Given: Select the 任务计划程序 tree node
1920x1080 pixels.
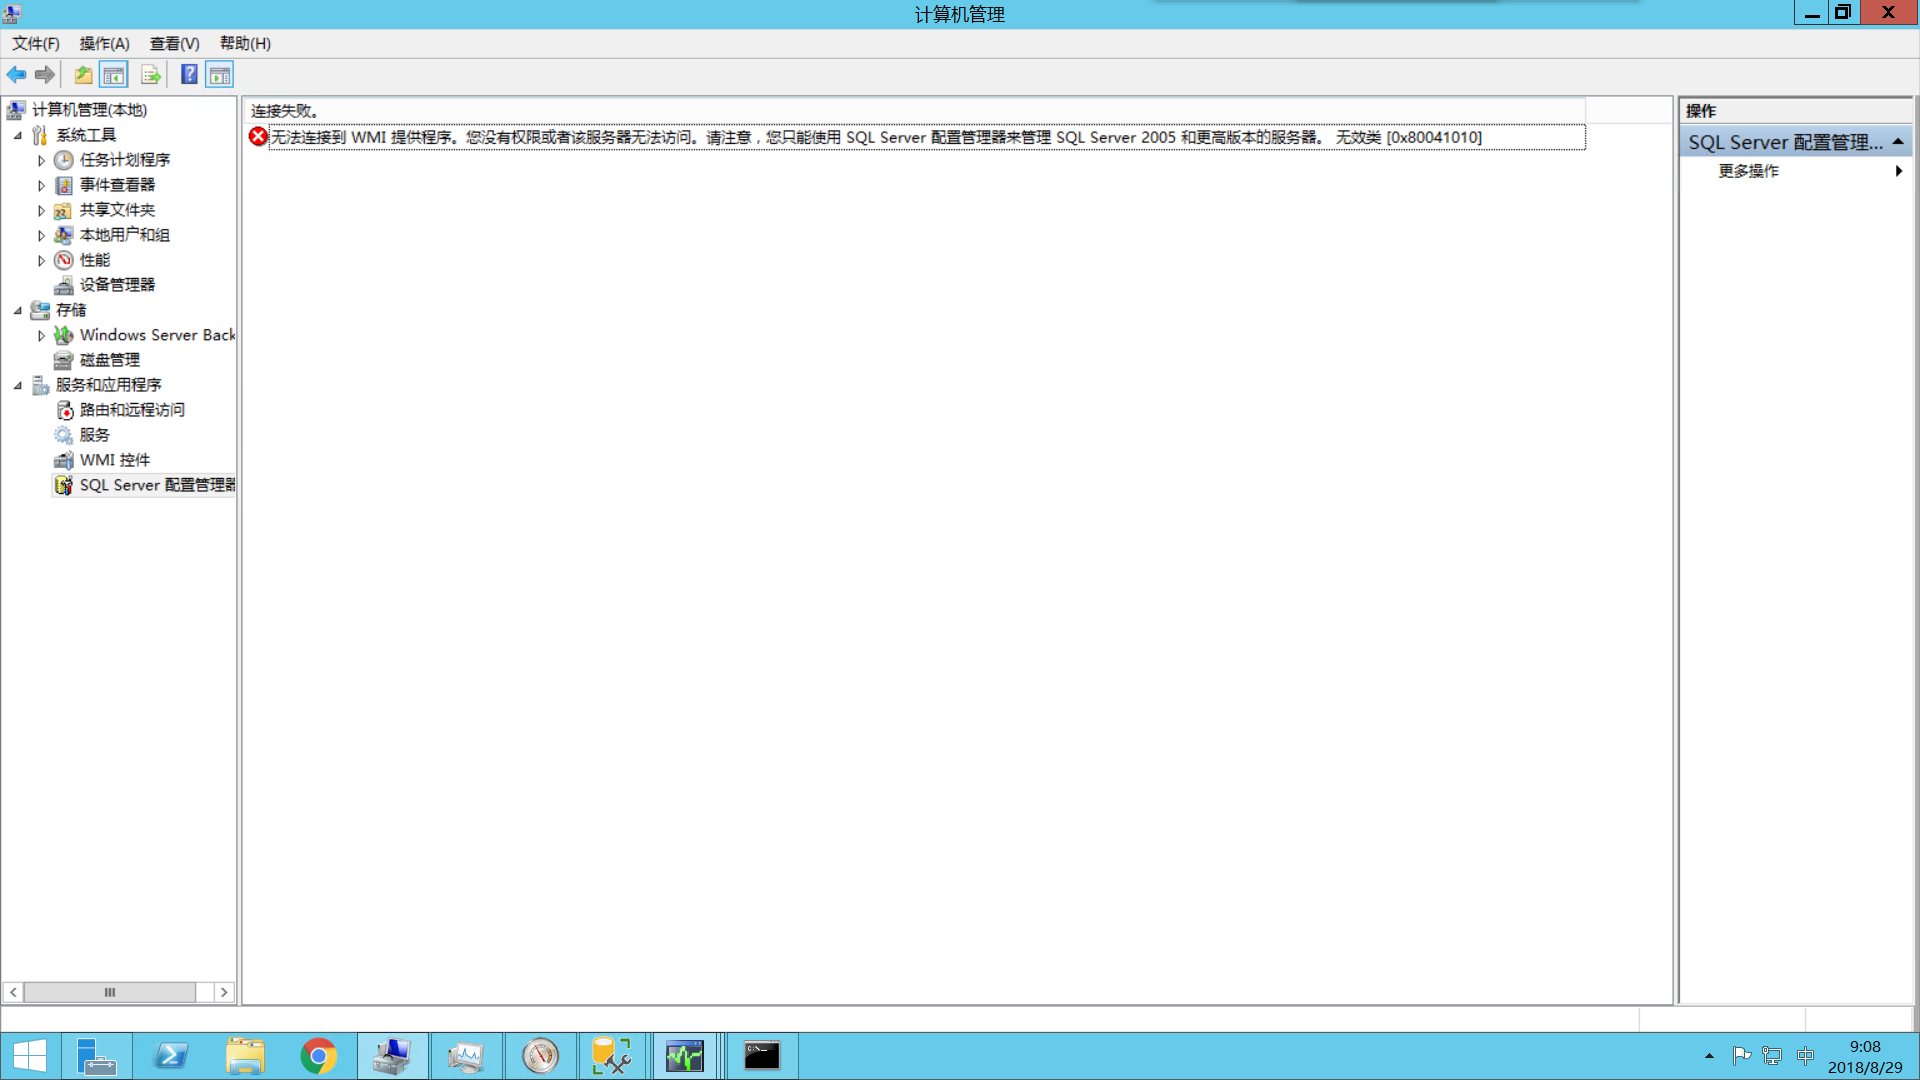Looking at the screenshot, I should pos(124,160).
